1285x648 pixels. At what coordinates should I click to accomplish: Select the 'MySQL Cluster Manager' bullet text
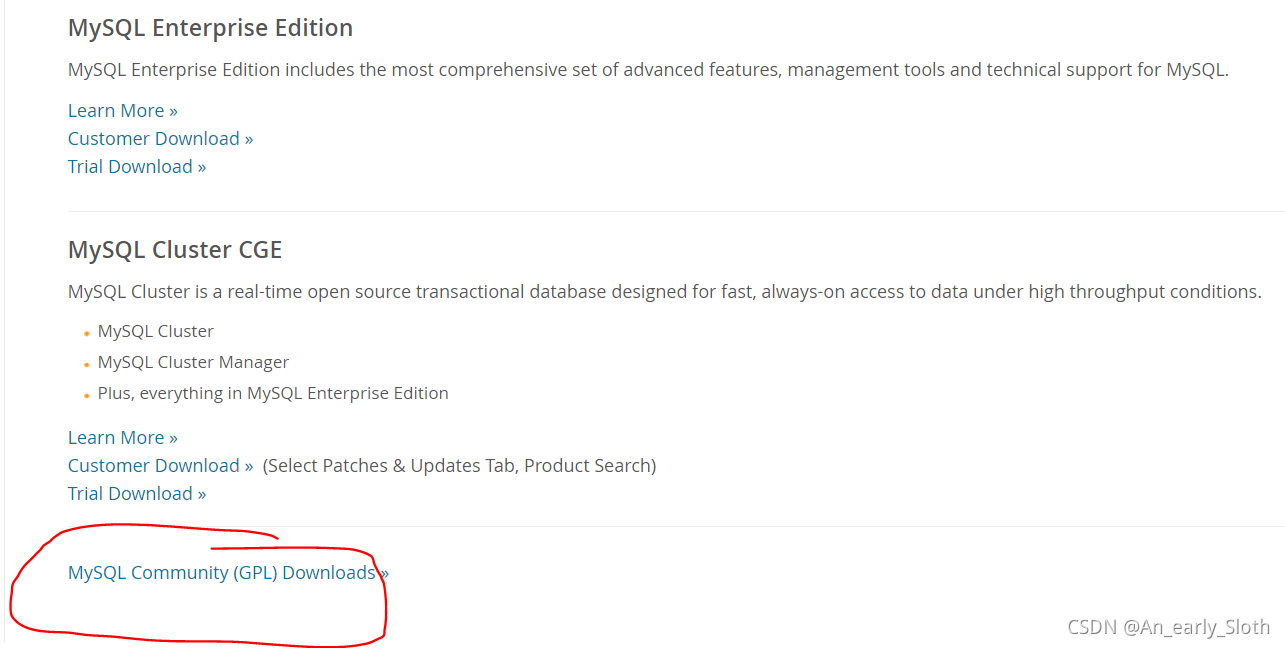pos(193,362)
